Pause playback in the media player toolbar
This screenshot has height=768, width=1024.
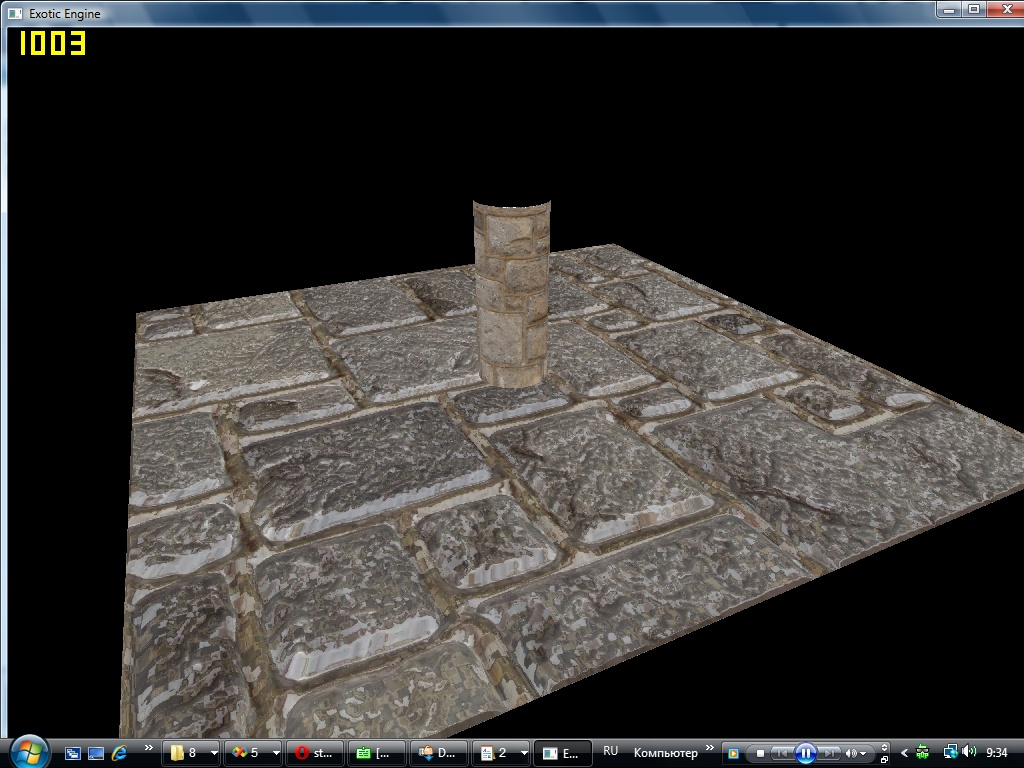(x=805, y=753)
